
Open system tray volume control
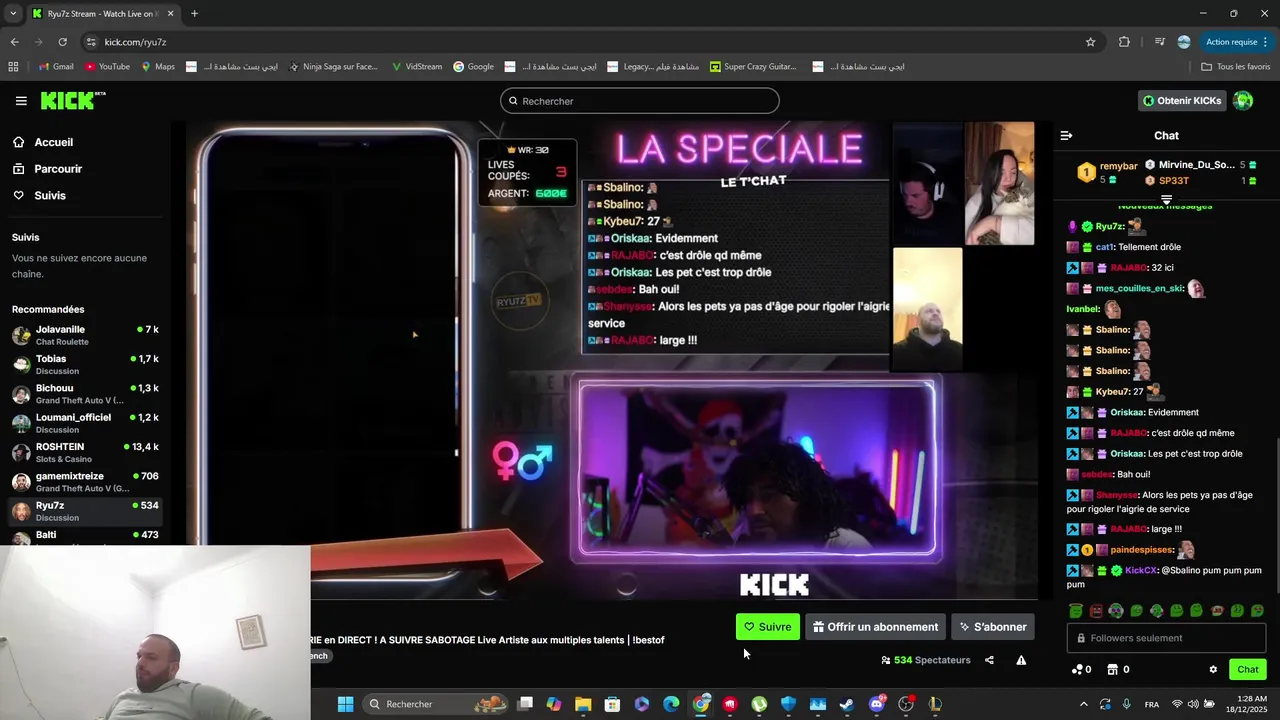(1193, 704)
